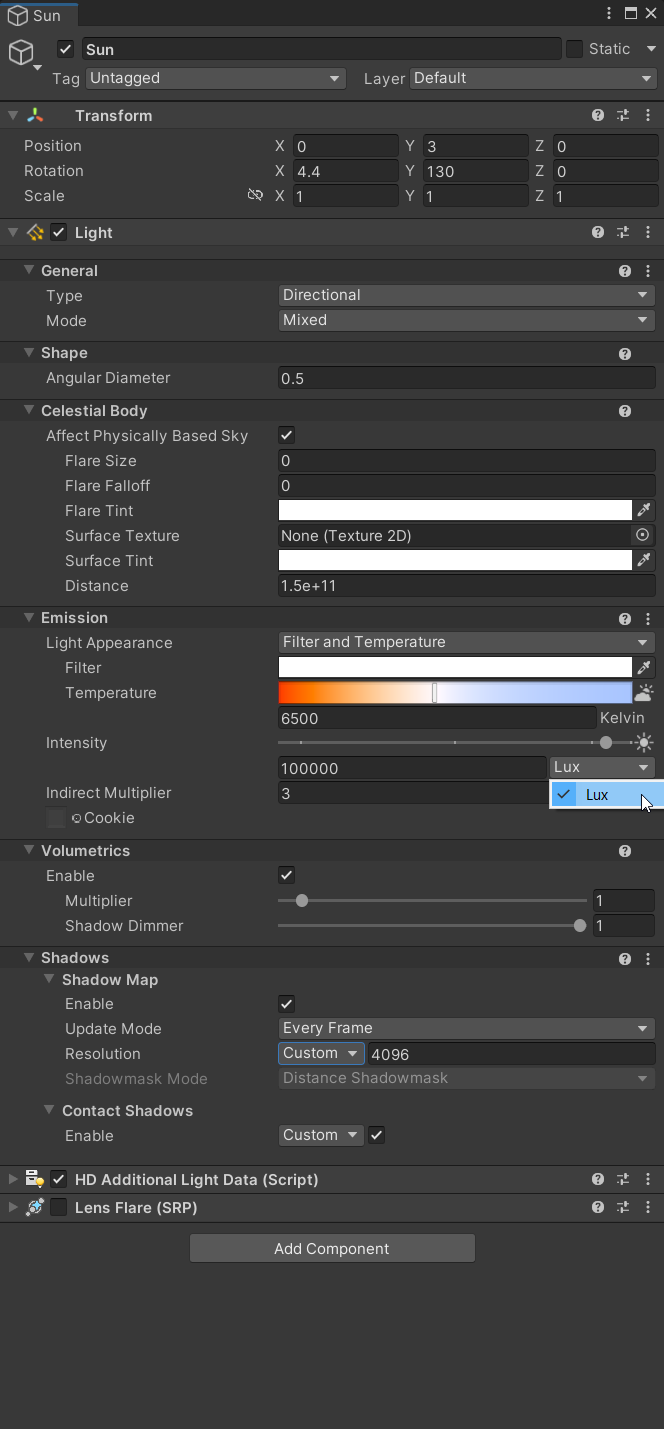Open Transform component help icon
The width and height of the screenshot is (664, 1429).
pos(598,116)
